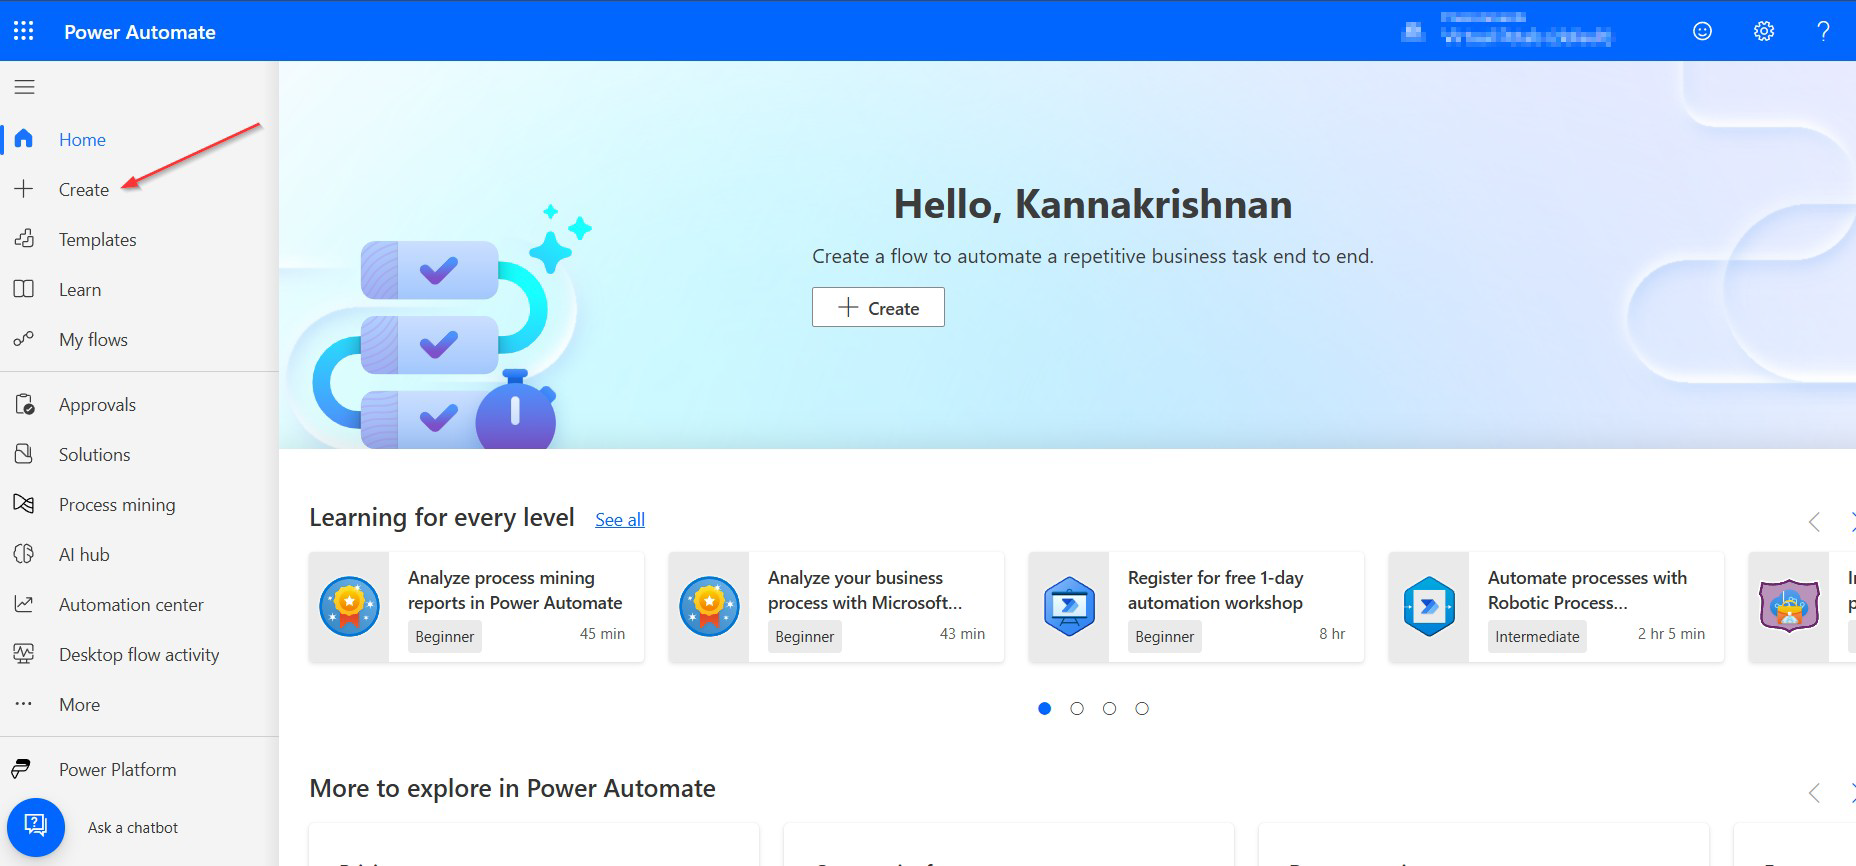
Task: Show previous More to explore cards chevron
Action: coord(1814,793)
